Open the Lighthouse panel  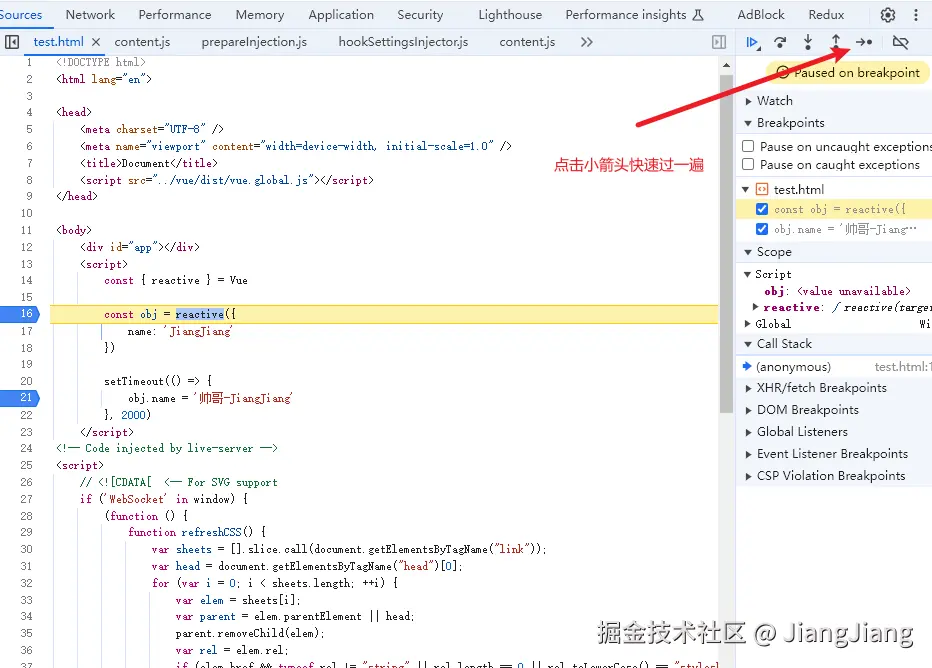(x=510, y=15)
